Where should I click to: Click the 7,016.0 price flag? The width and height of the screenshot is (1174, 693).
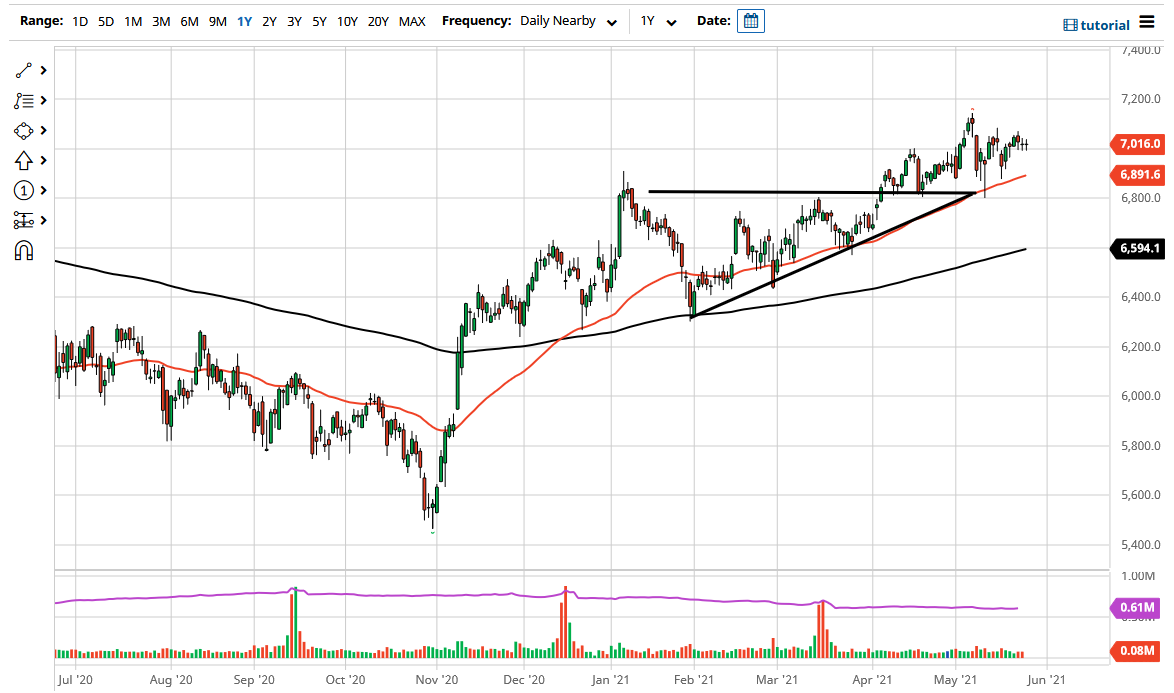[x=1138, y=144]
